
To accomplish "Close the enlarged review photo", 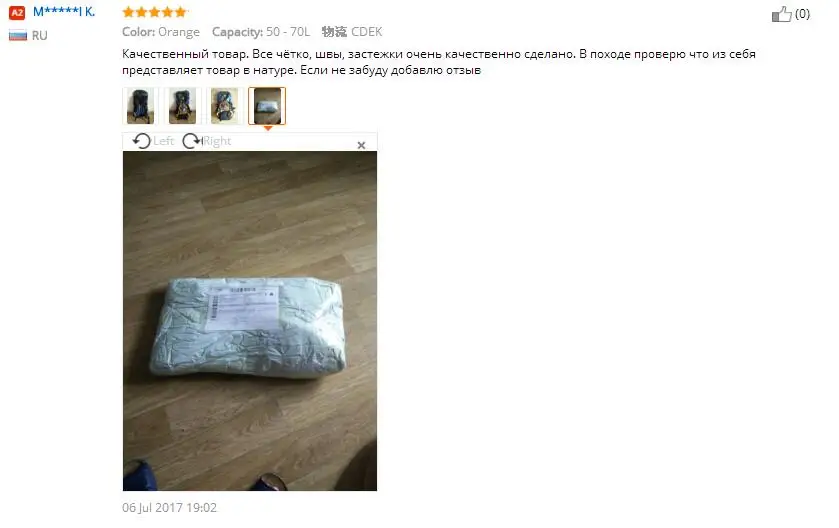I will click(x=361, y=145).
